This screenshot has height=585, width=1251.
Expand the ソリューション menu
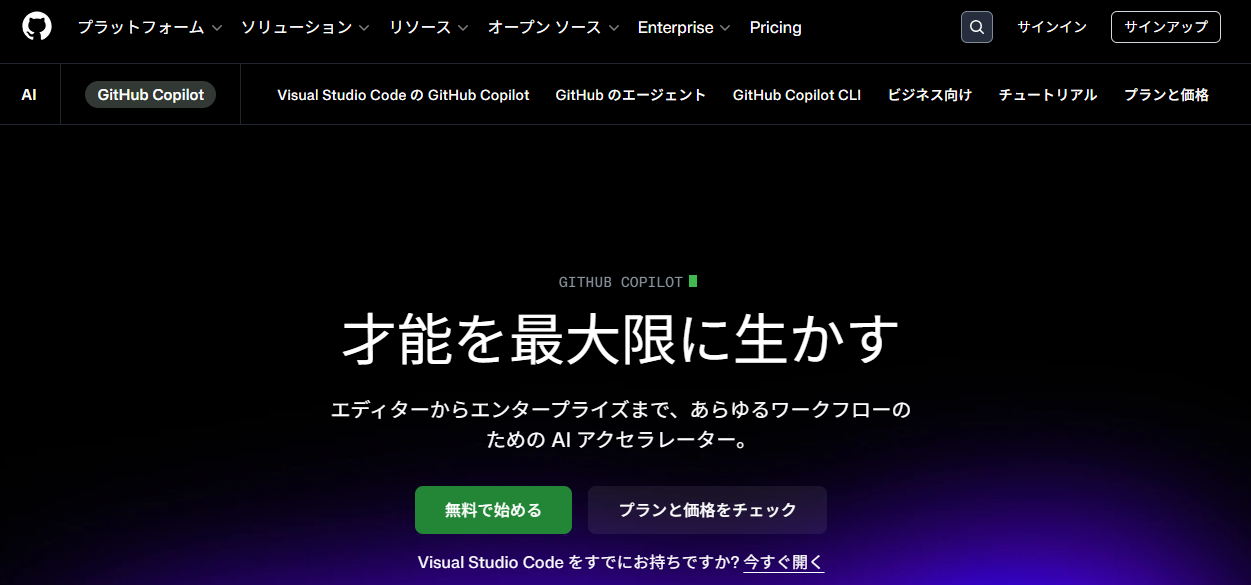click(305, 27)
